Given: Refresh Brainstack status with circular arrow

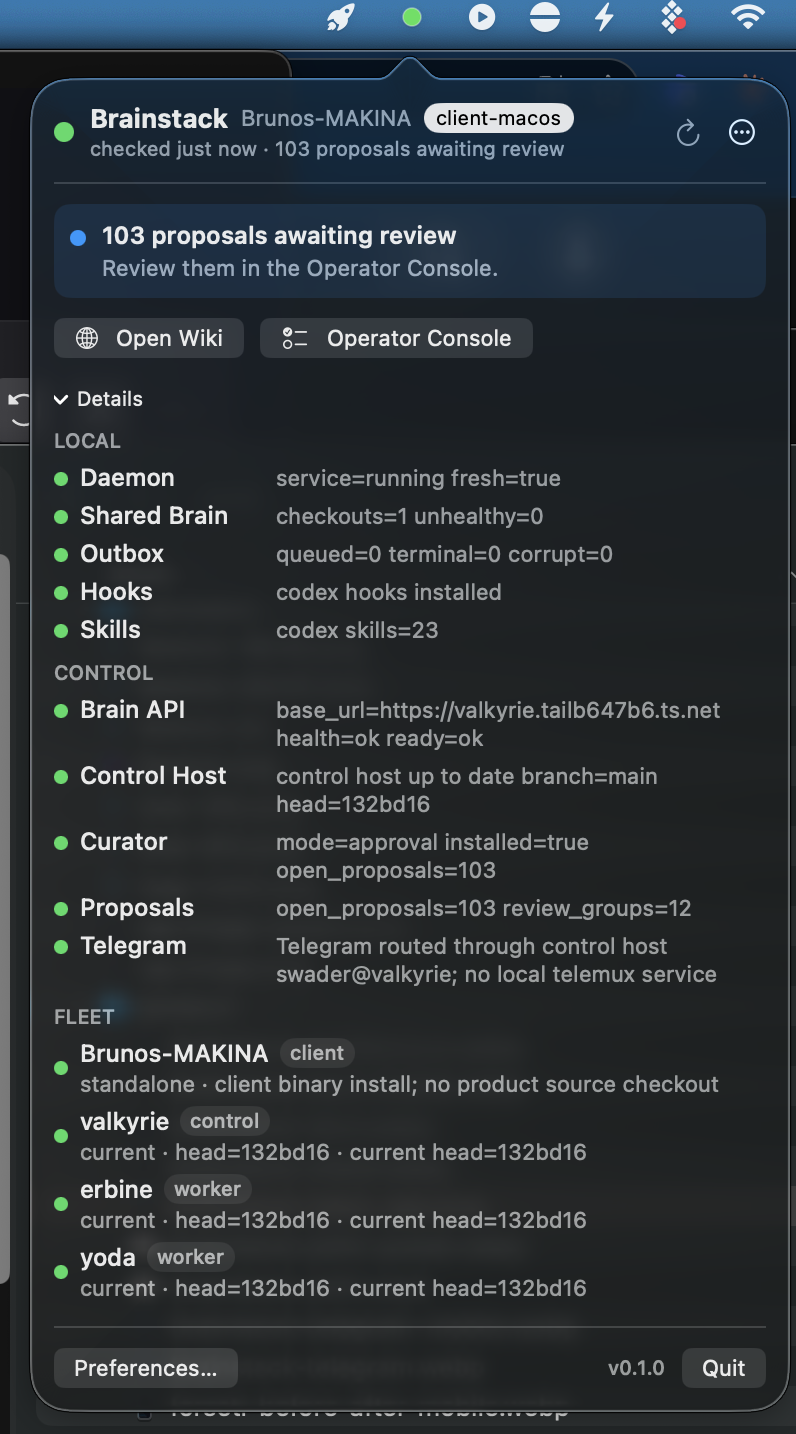Looking at the screenshot, I should point(688,133).
